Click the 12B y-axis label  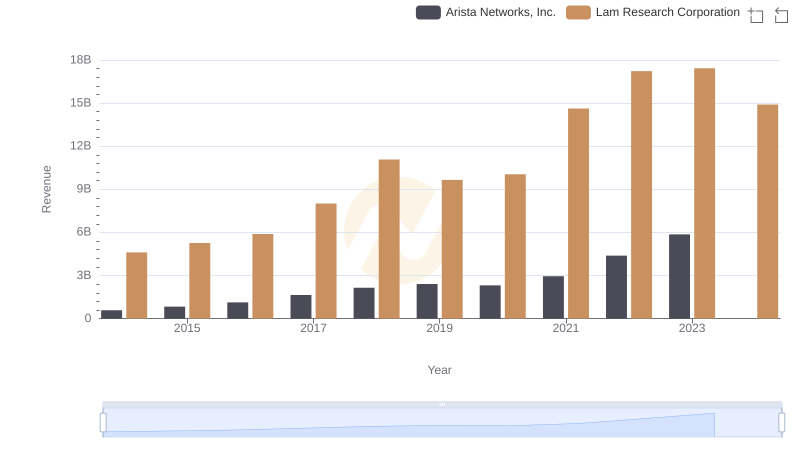pyautogui.click(x=81, y=146)
